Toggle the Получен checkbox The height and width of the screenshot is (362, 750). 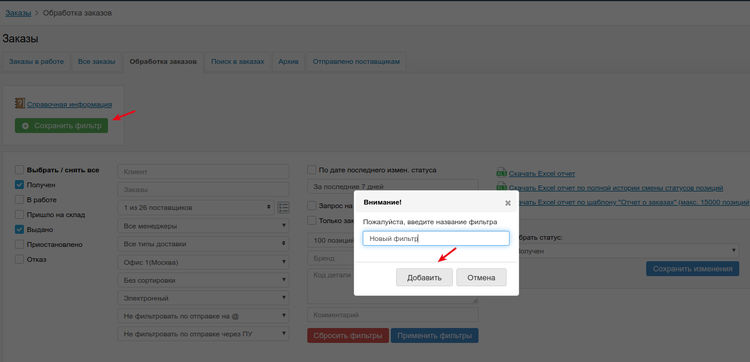tap(19, 185)
